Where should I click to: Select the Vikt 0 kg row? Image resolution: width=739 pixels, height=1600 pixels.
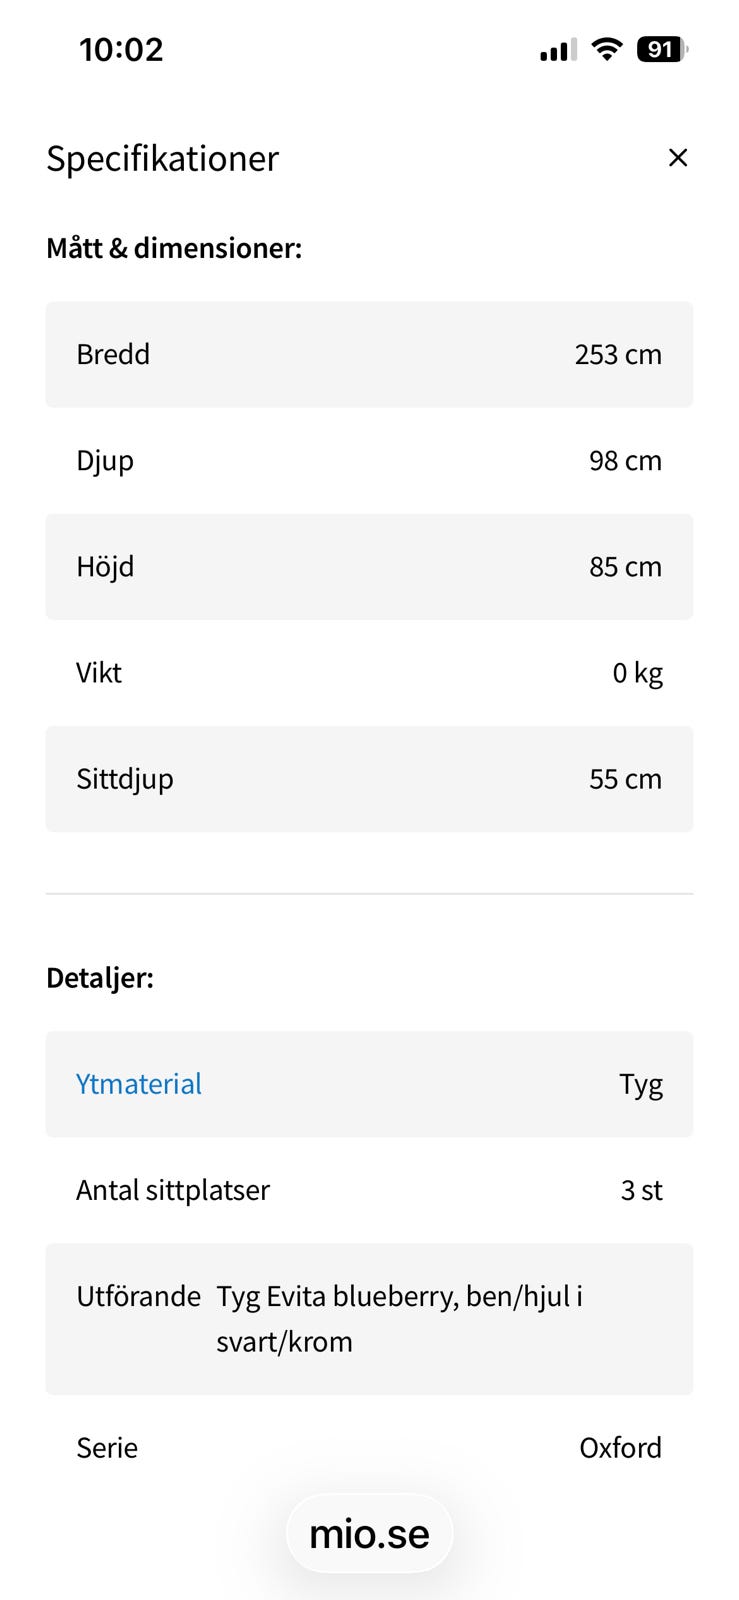click(x=369, y=673)
